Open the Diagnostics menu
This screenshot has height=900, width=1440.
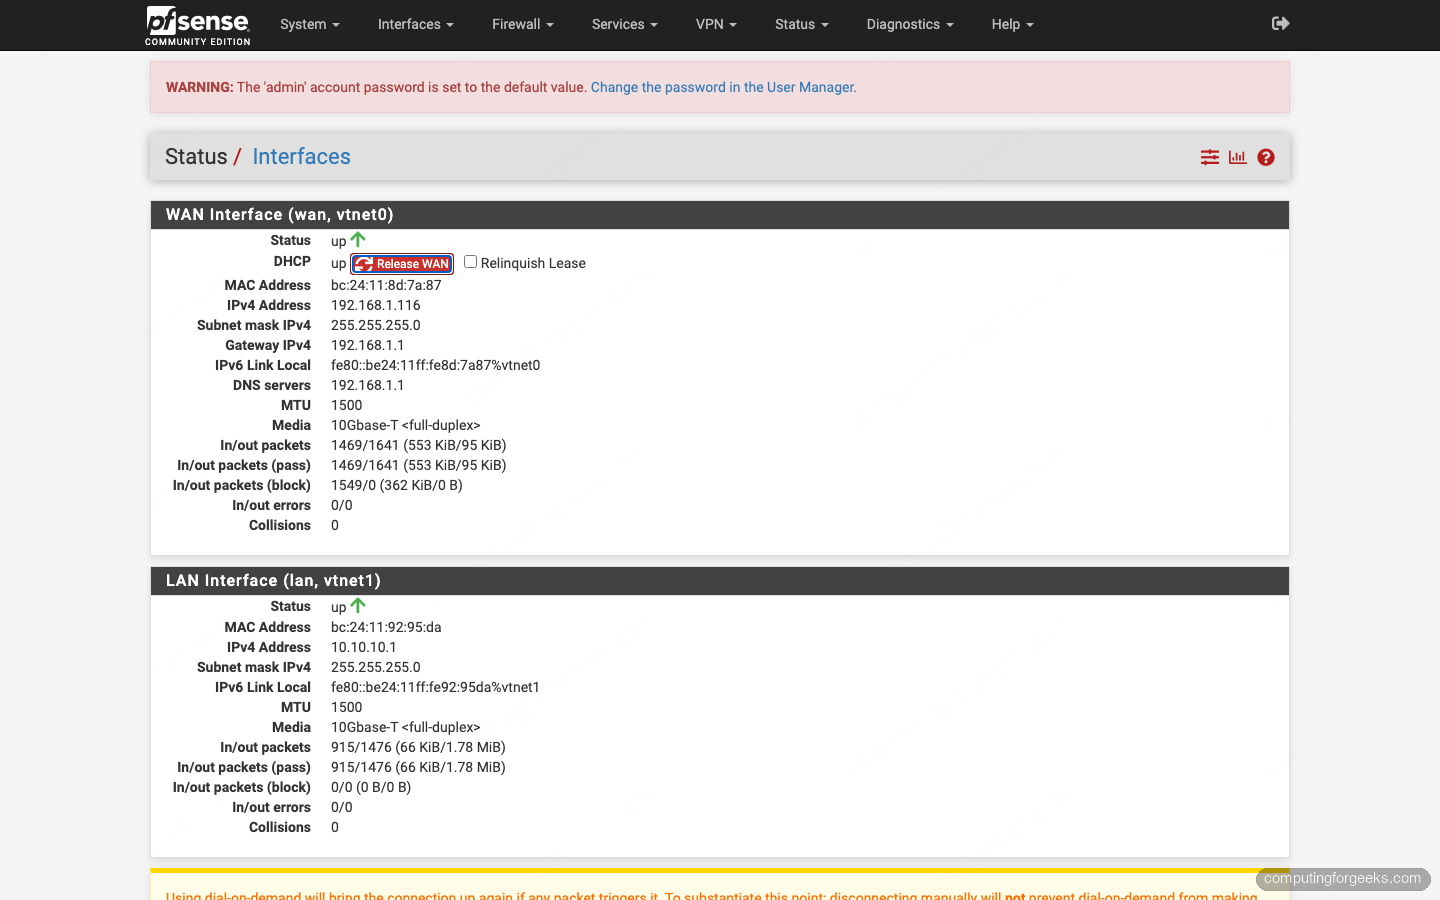(x=910, y=24)
